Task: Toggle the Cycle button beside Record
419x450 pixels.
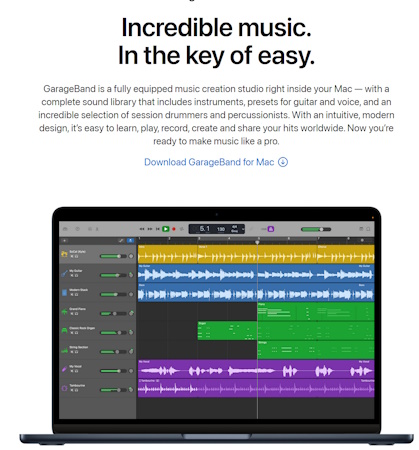Action: 182,229
